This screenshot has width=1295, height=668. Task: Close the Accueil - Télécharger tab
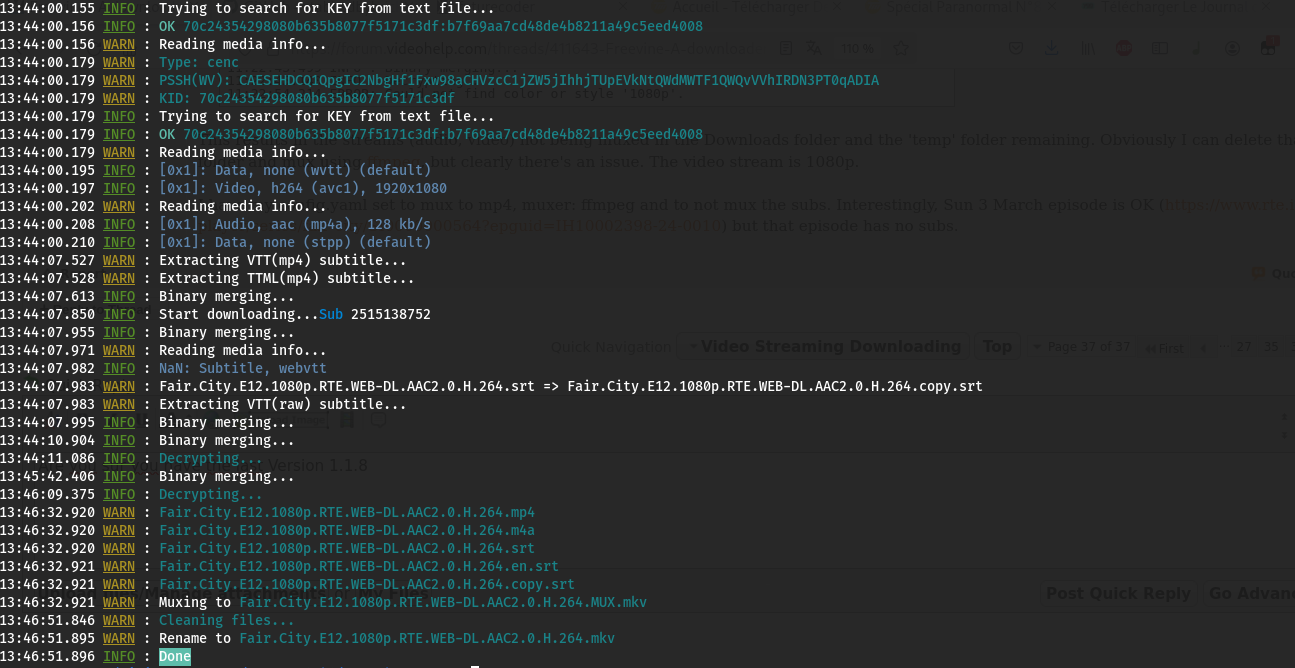835,6
